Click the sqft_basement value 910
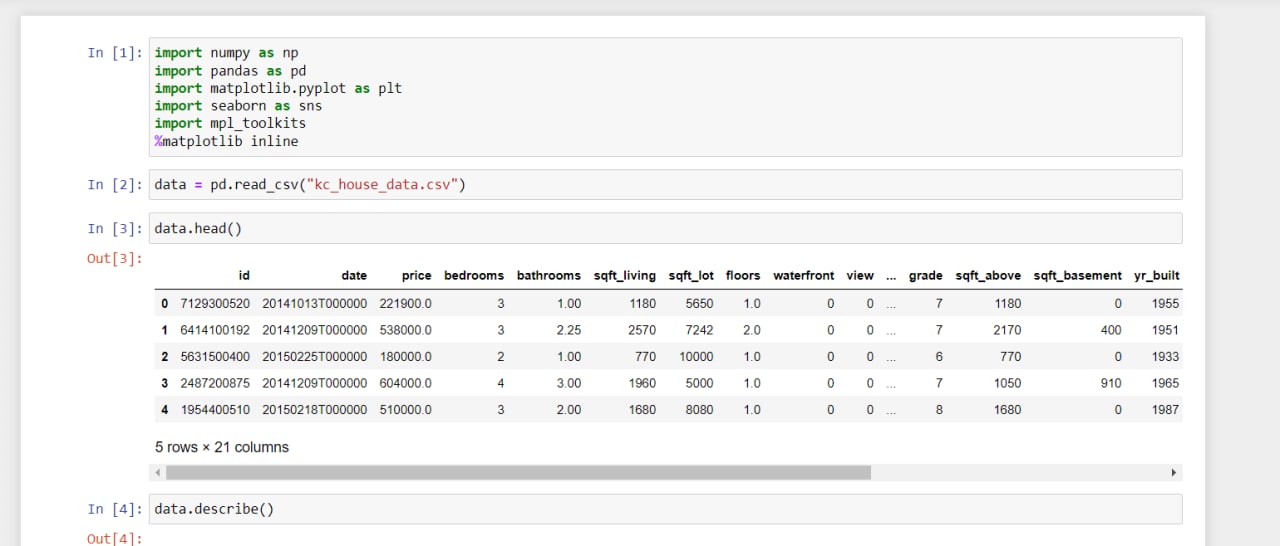The width and height of the screenshot is (1280, 546). pyautogui.click(x=1111, y=383)
